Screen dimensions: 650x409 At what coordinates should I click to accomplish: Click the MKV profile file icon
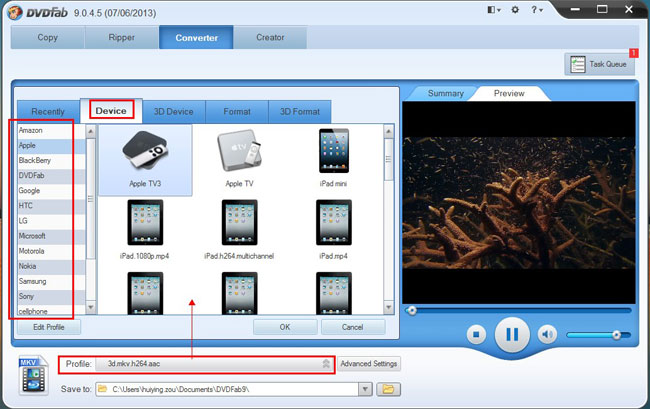tap(33, 375)
